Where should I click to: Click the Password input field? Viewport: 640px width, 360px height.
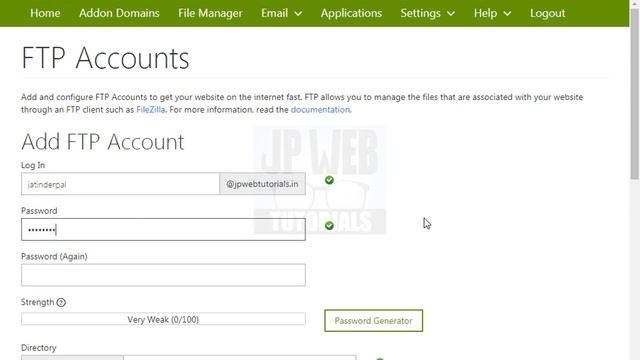tap(163, 229)
